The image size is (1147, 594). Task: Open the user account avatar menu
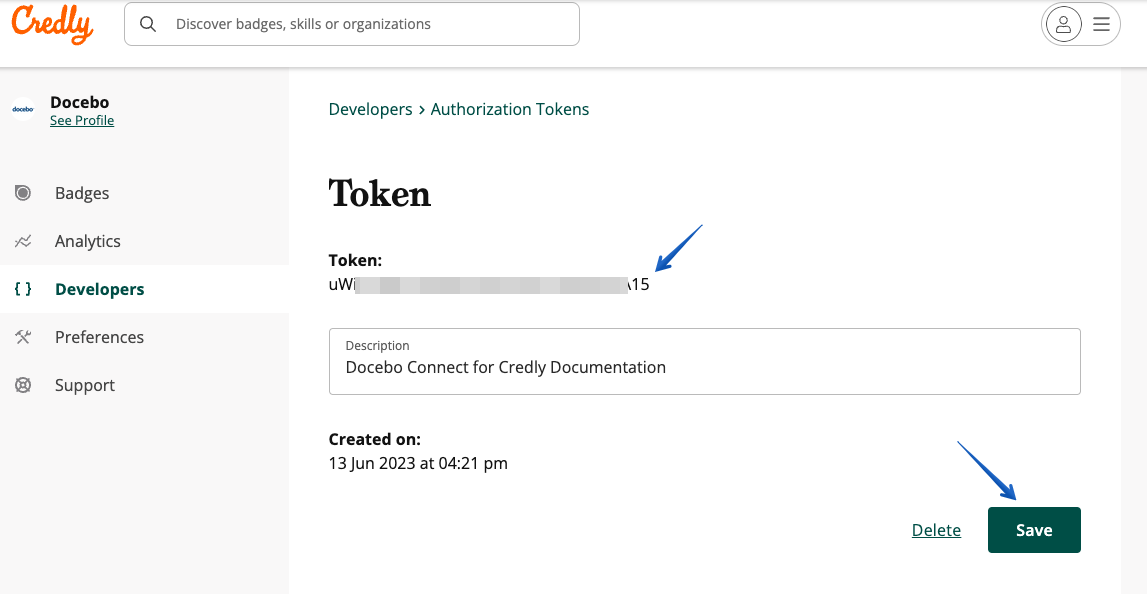tap(1063, 24)
